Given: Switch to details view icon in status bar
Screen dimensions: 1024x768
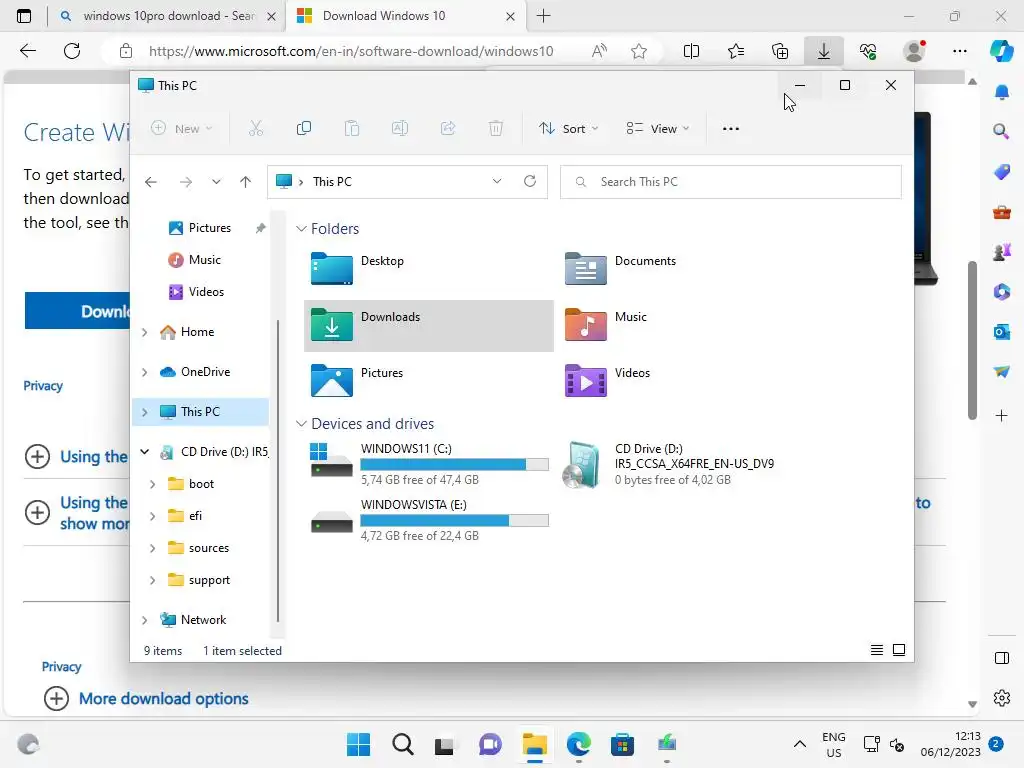Looking at the screenshot, I should point(877,650).
